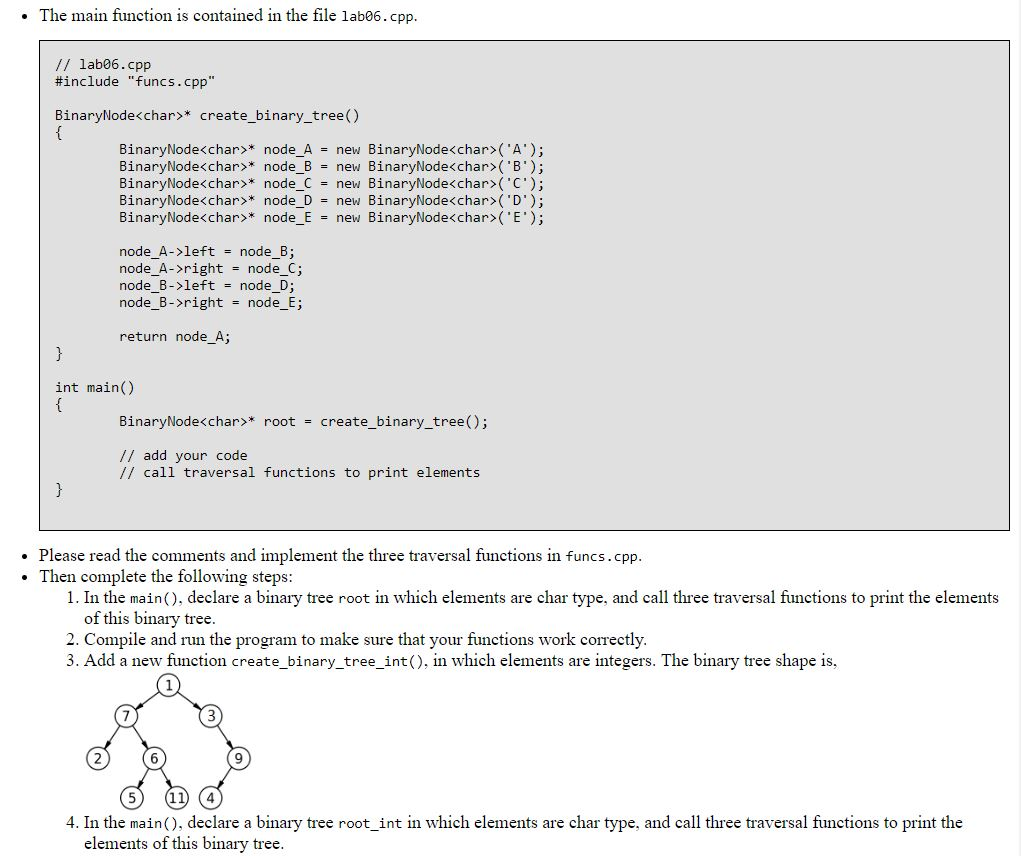
Task: Click leaf node 11 in the diagram
Action: point(177,798)
